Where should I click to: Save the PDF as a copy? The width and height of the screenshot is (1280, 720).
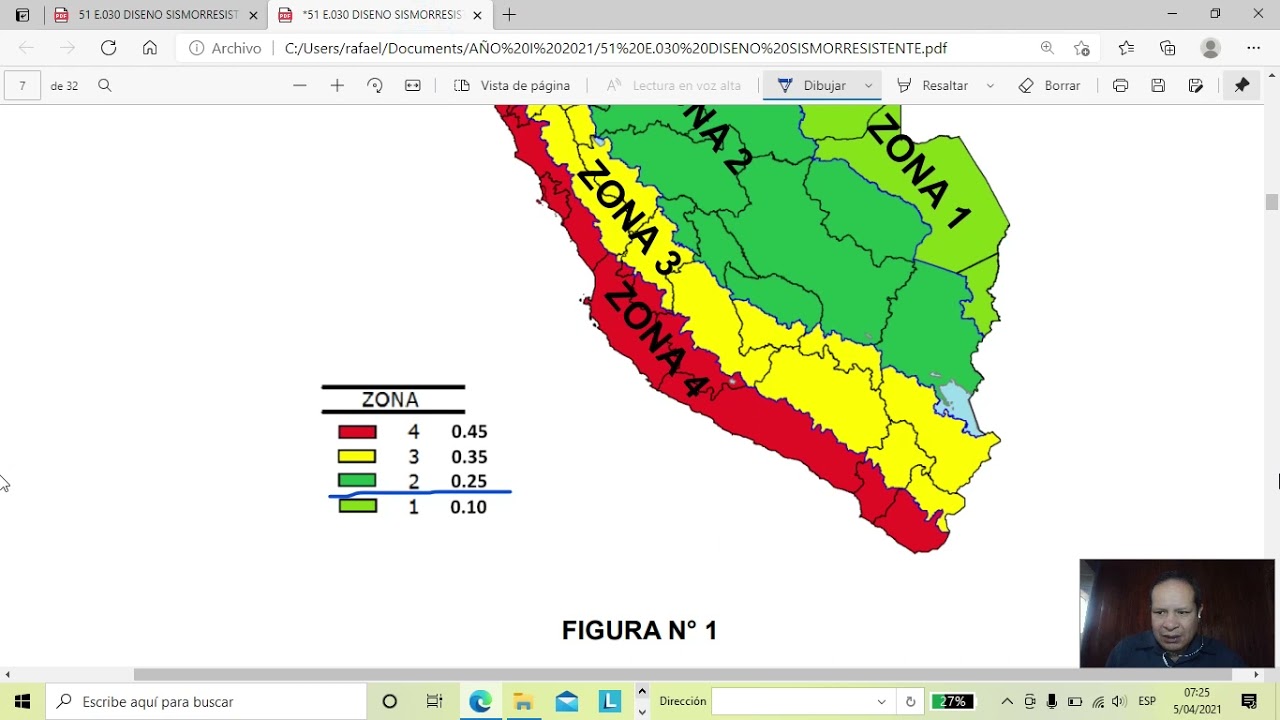pos(1196,86)
